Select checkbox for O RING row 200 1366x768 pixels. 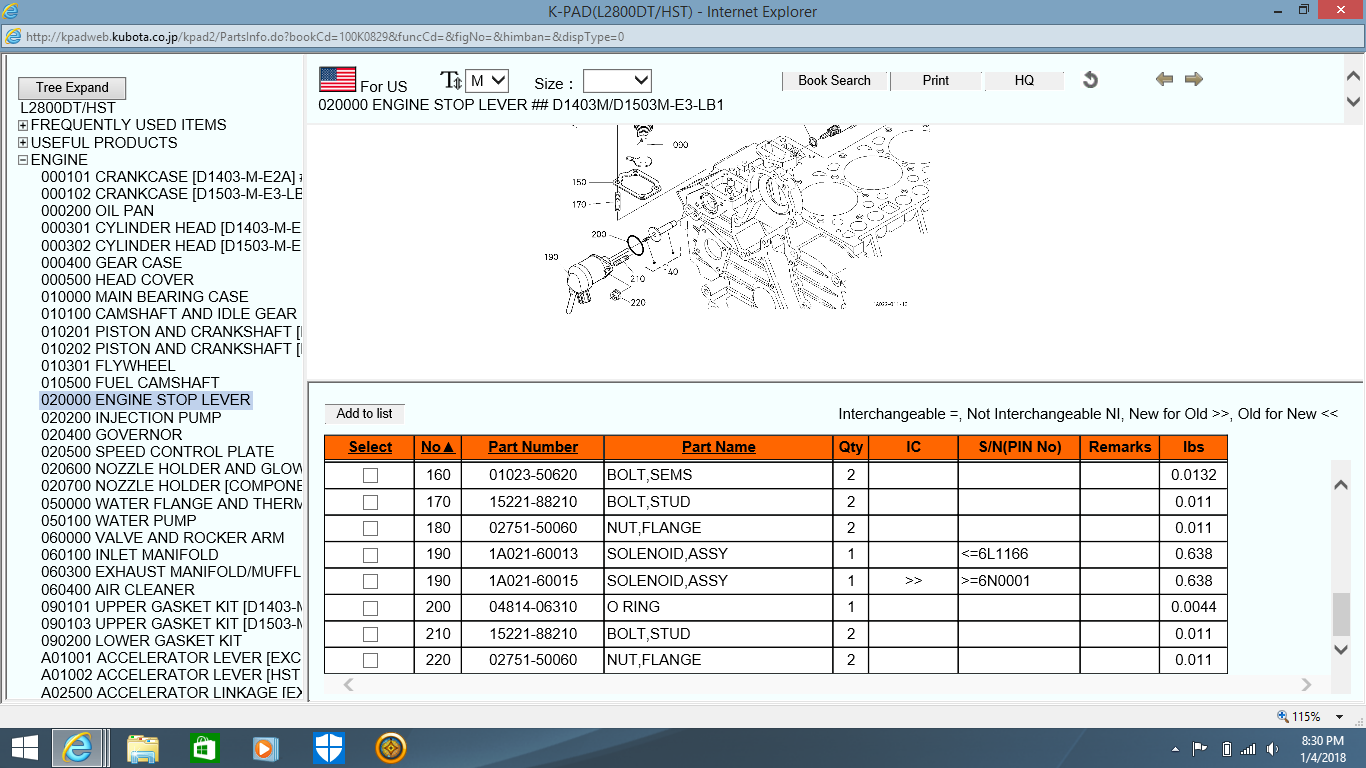pyautogui.click(x=370, y=607)
